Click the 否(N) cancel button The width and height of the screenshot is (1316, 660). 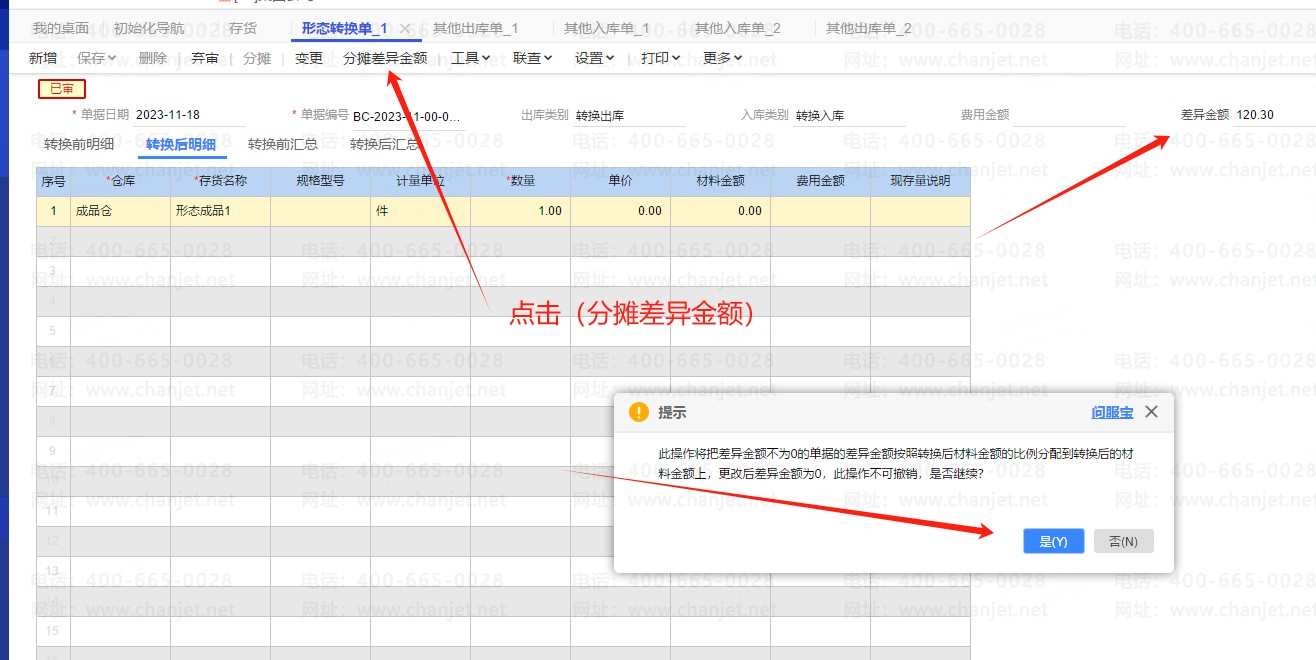click(1123, 541)
